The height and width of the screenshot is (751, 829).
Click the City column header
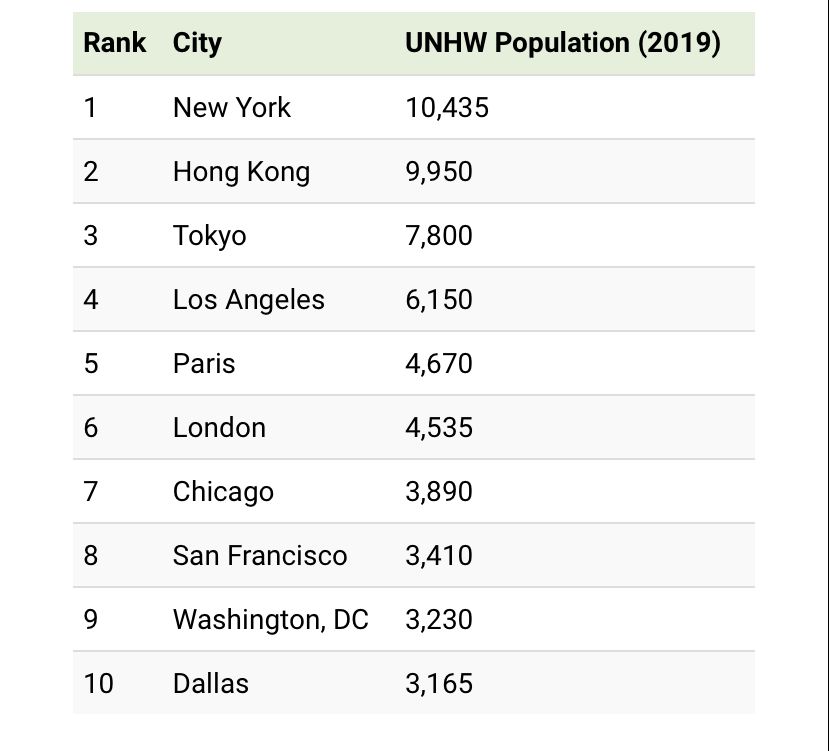[197, 43]
